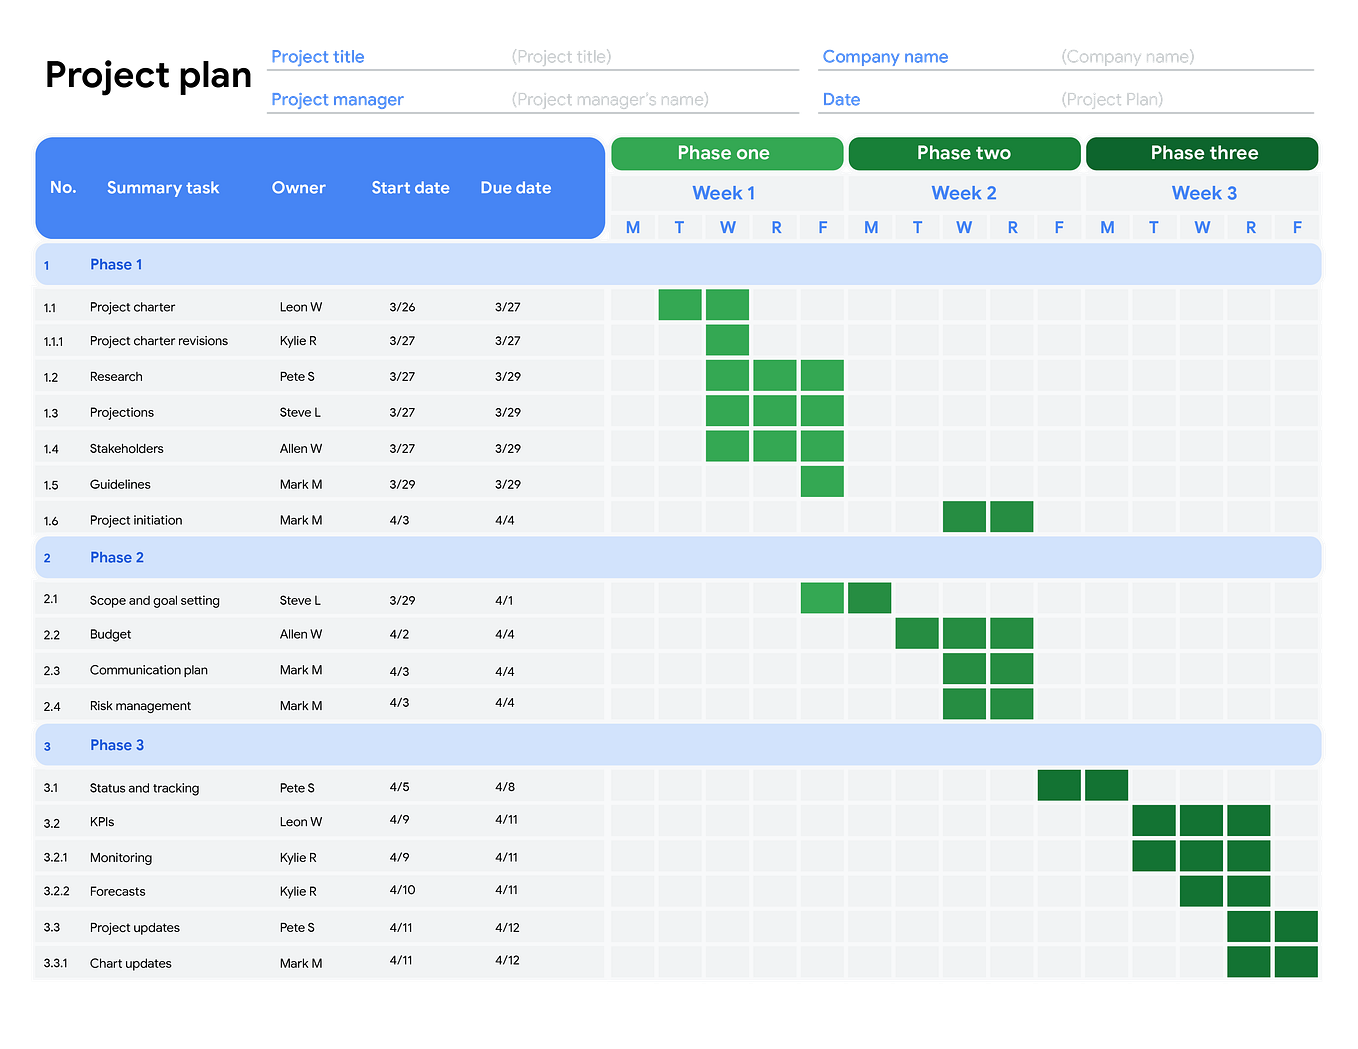Click the Phase 1 section row
This screenshot has height=1049, width=1358.
[116, 264]
